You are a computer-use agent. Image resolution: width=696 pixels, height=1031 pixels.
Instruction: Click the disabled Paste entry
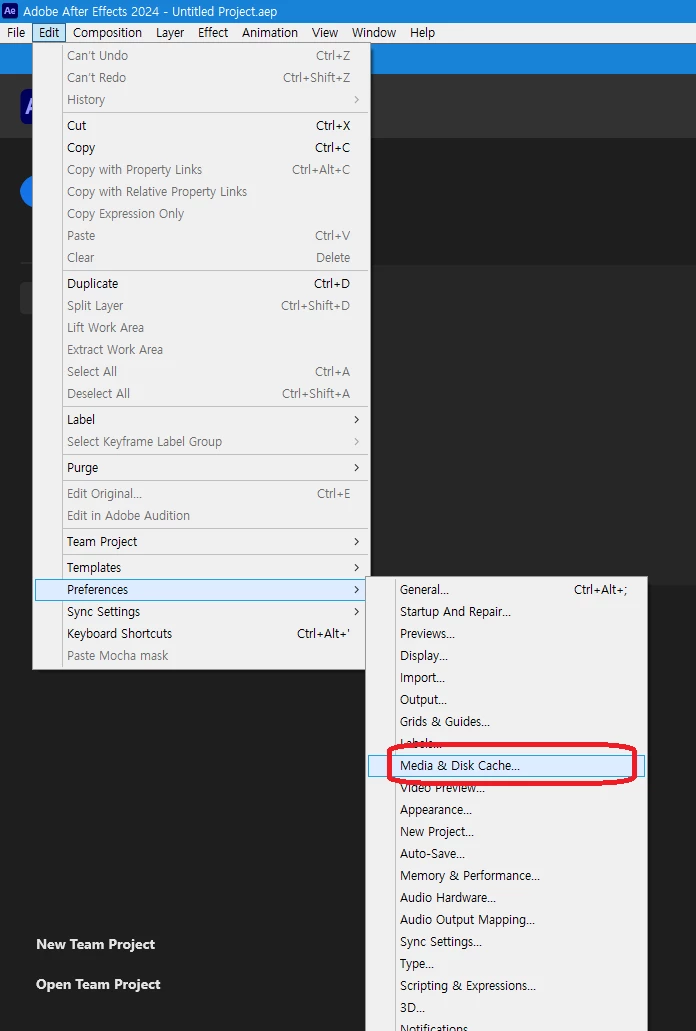coord(201,235)
